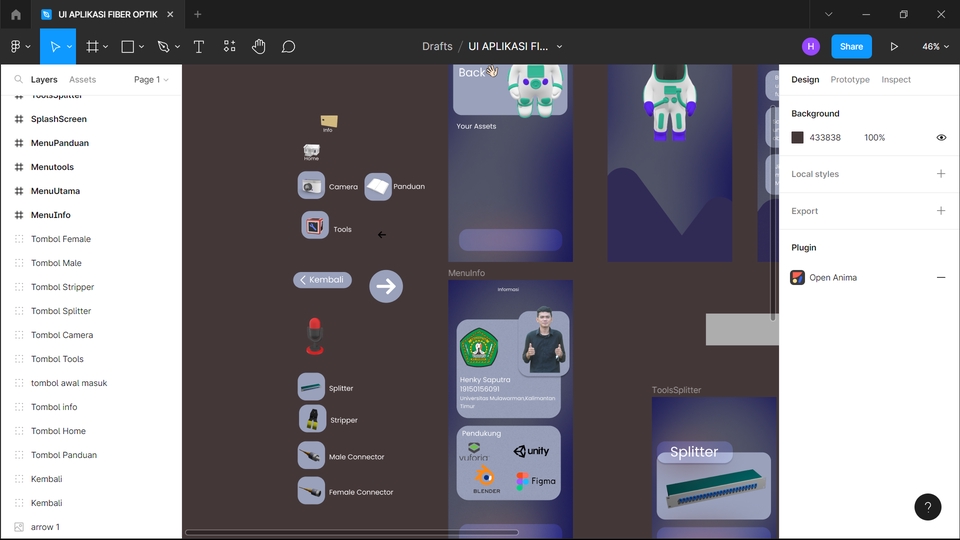The width and height of the screenshot is (960, 540).
Task: Select the Tombol Female layer
Action: click(61, 239)
